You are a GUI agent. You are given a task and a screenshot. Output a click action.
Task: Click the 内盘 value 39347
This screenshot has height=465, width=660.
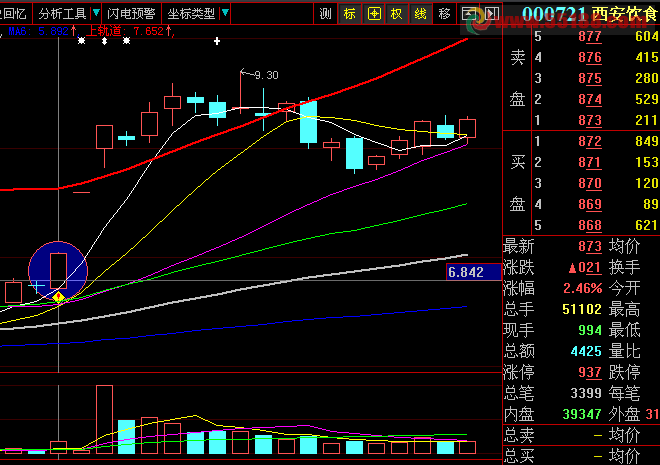[x=582, y=415]
